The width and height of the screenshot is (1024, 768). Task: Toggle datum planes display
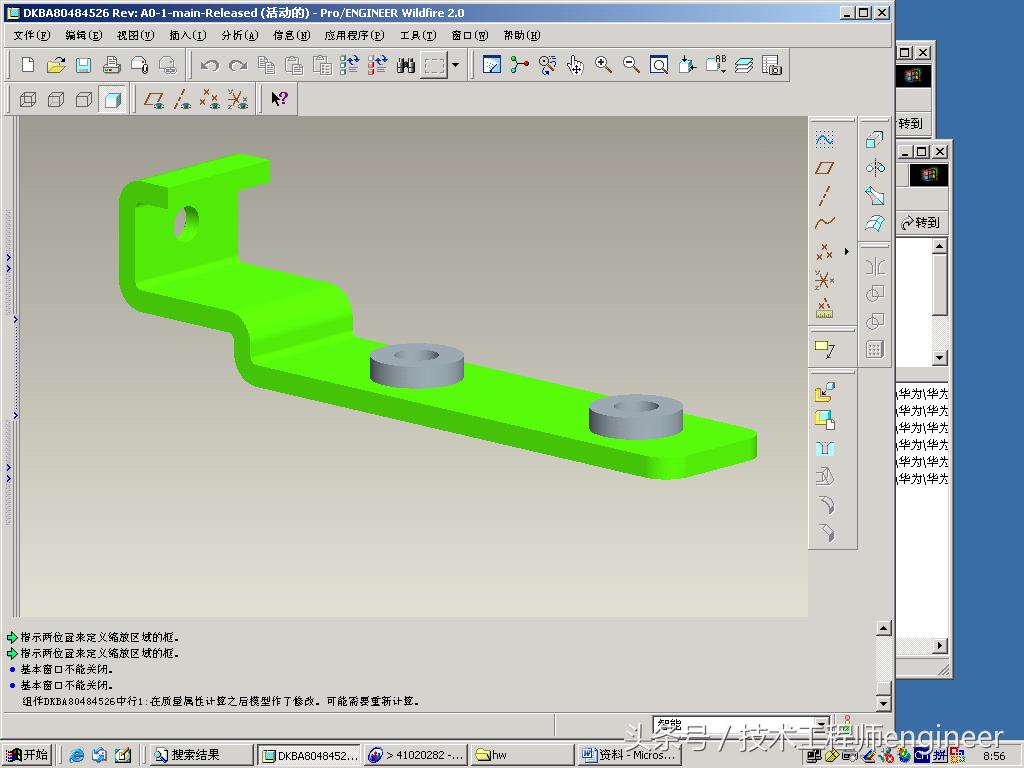coord(154,99)
